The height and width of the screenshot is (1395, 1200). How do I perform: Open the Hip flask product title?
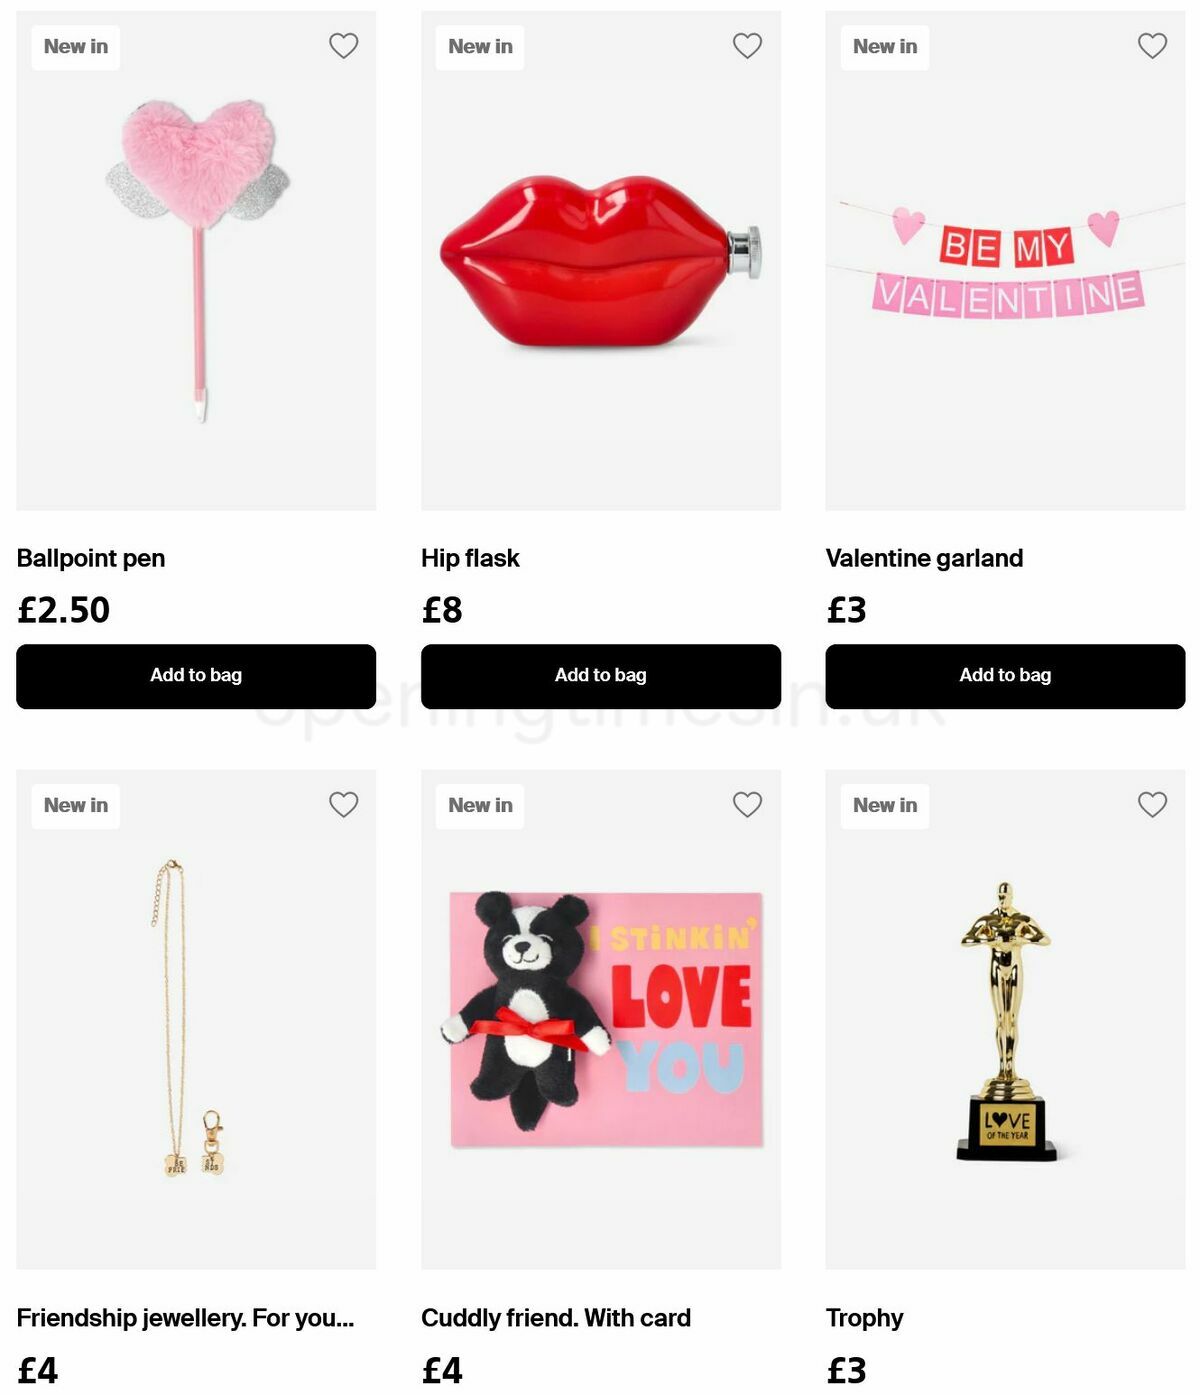point(470,558)
